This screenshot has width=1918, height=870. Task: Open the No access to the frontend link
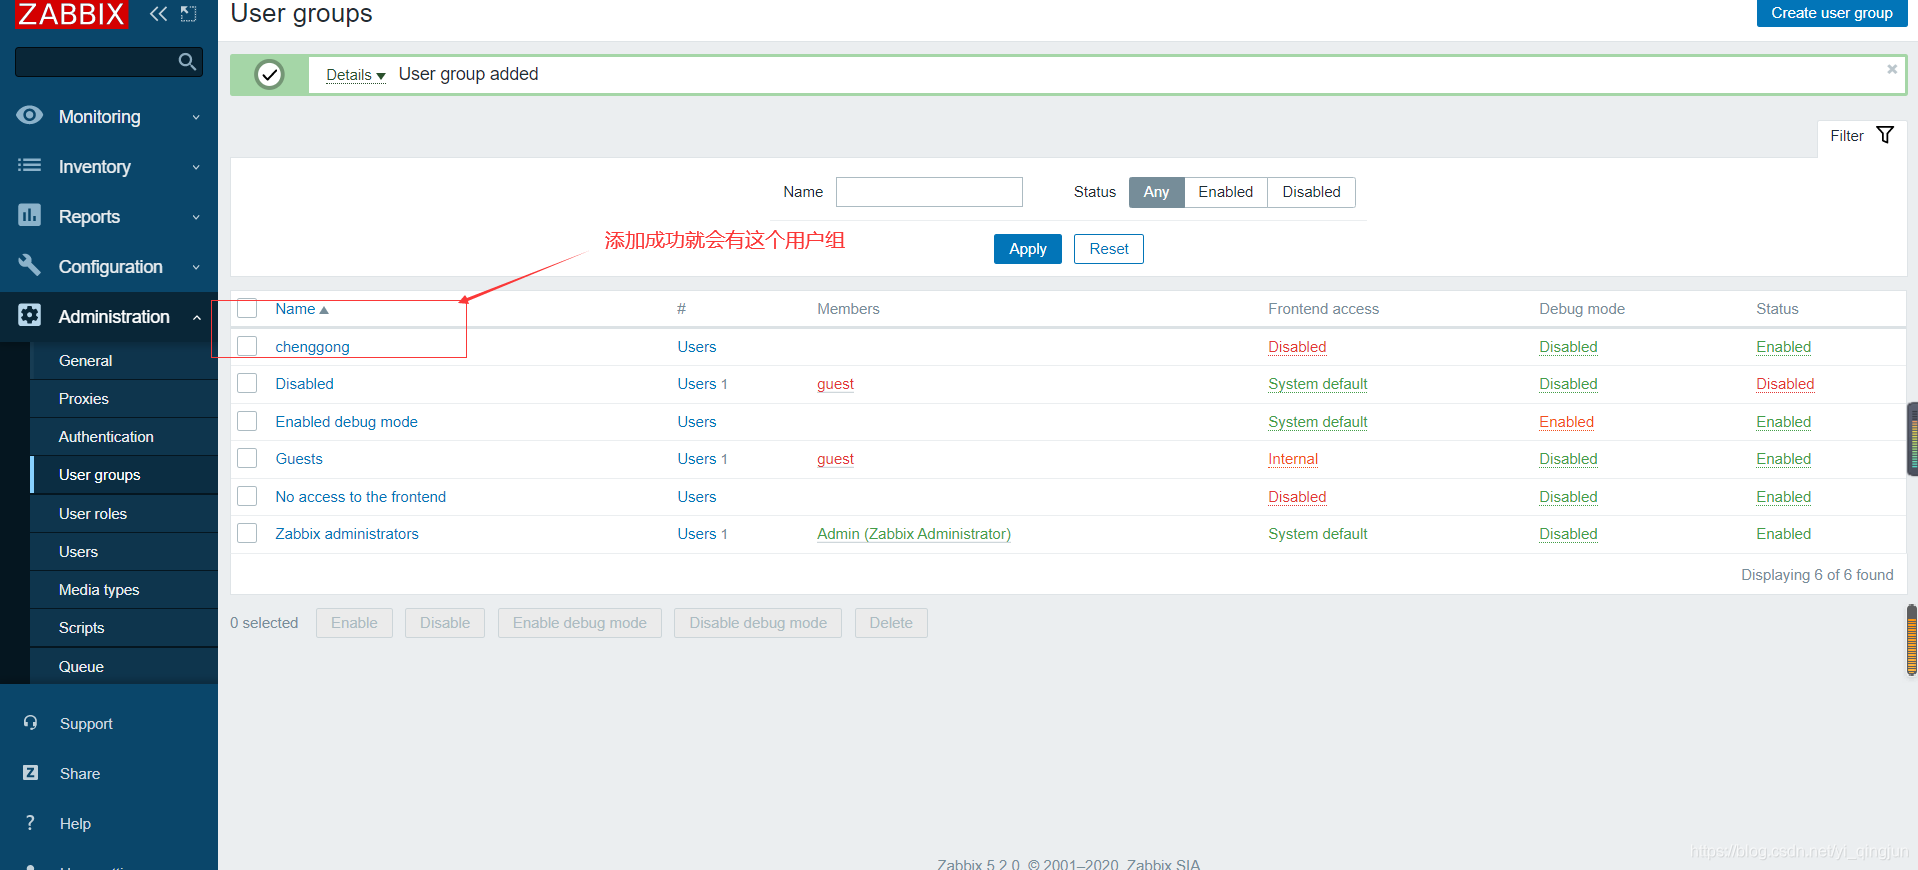click(360, 497)
